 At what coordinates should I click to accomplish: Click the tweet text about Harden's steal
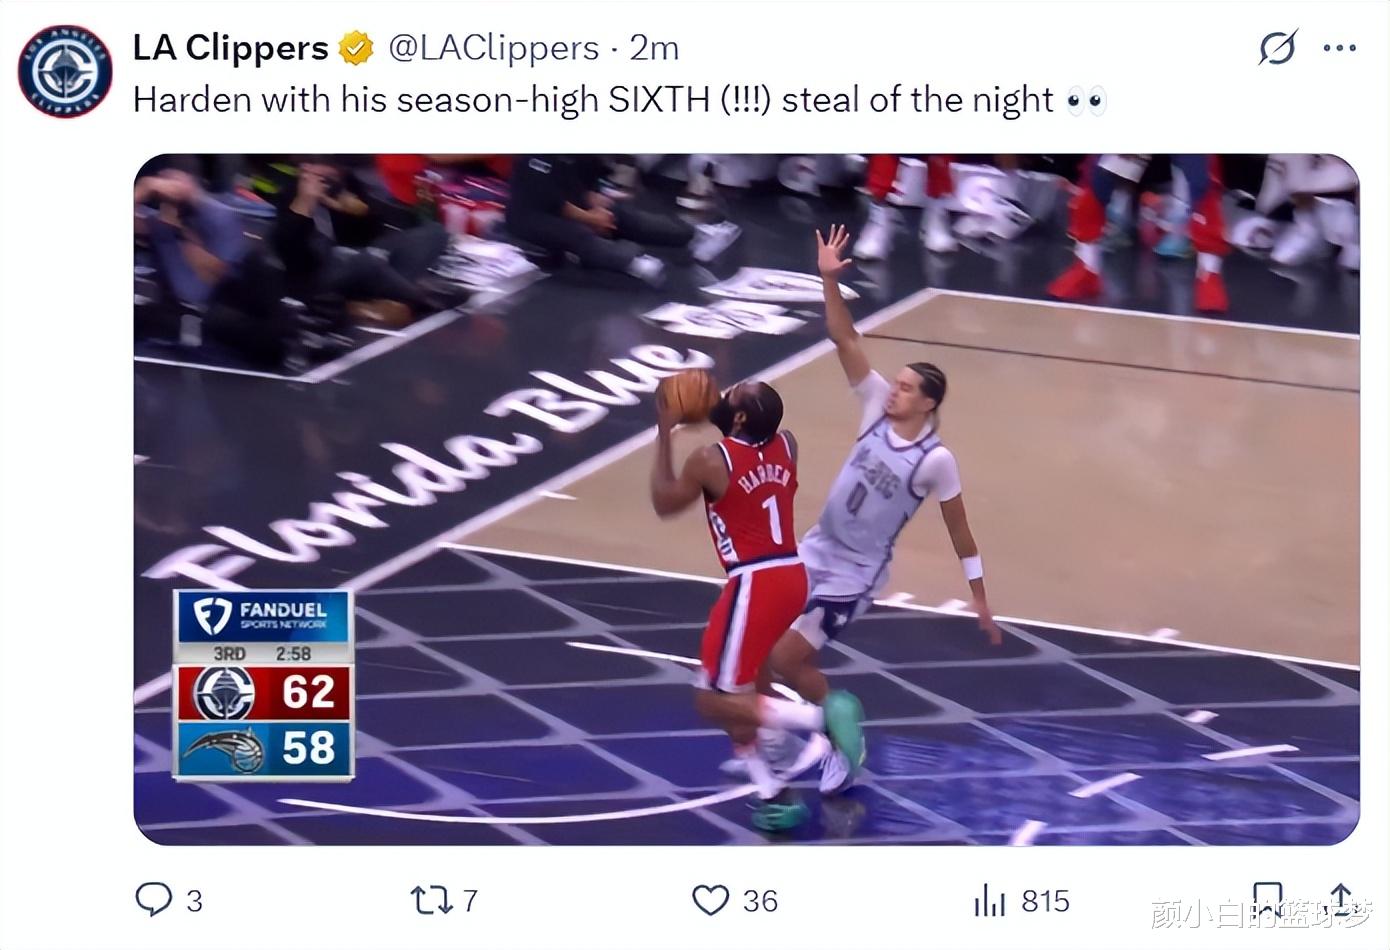click(619, 100)
